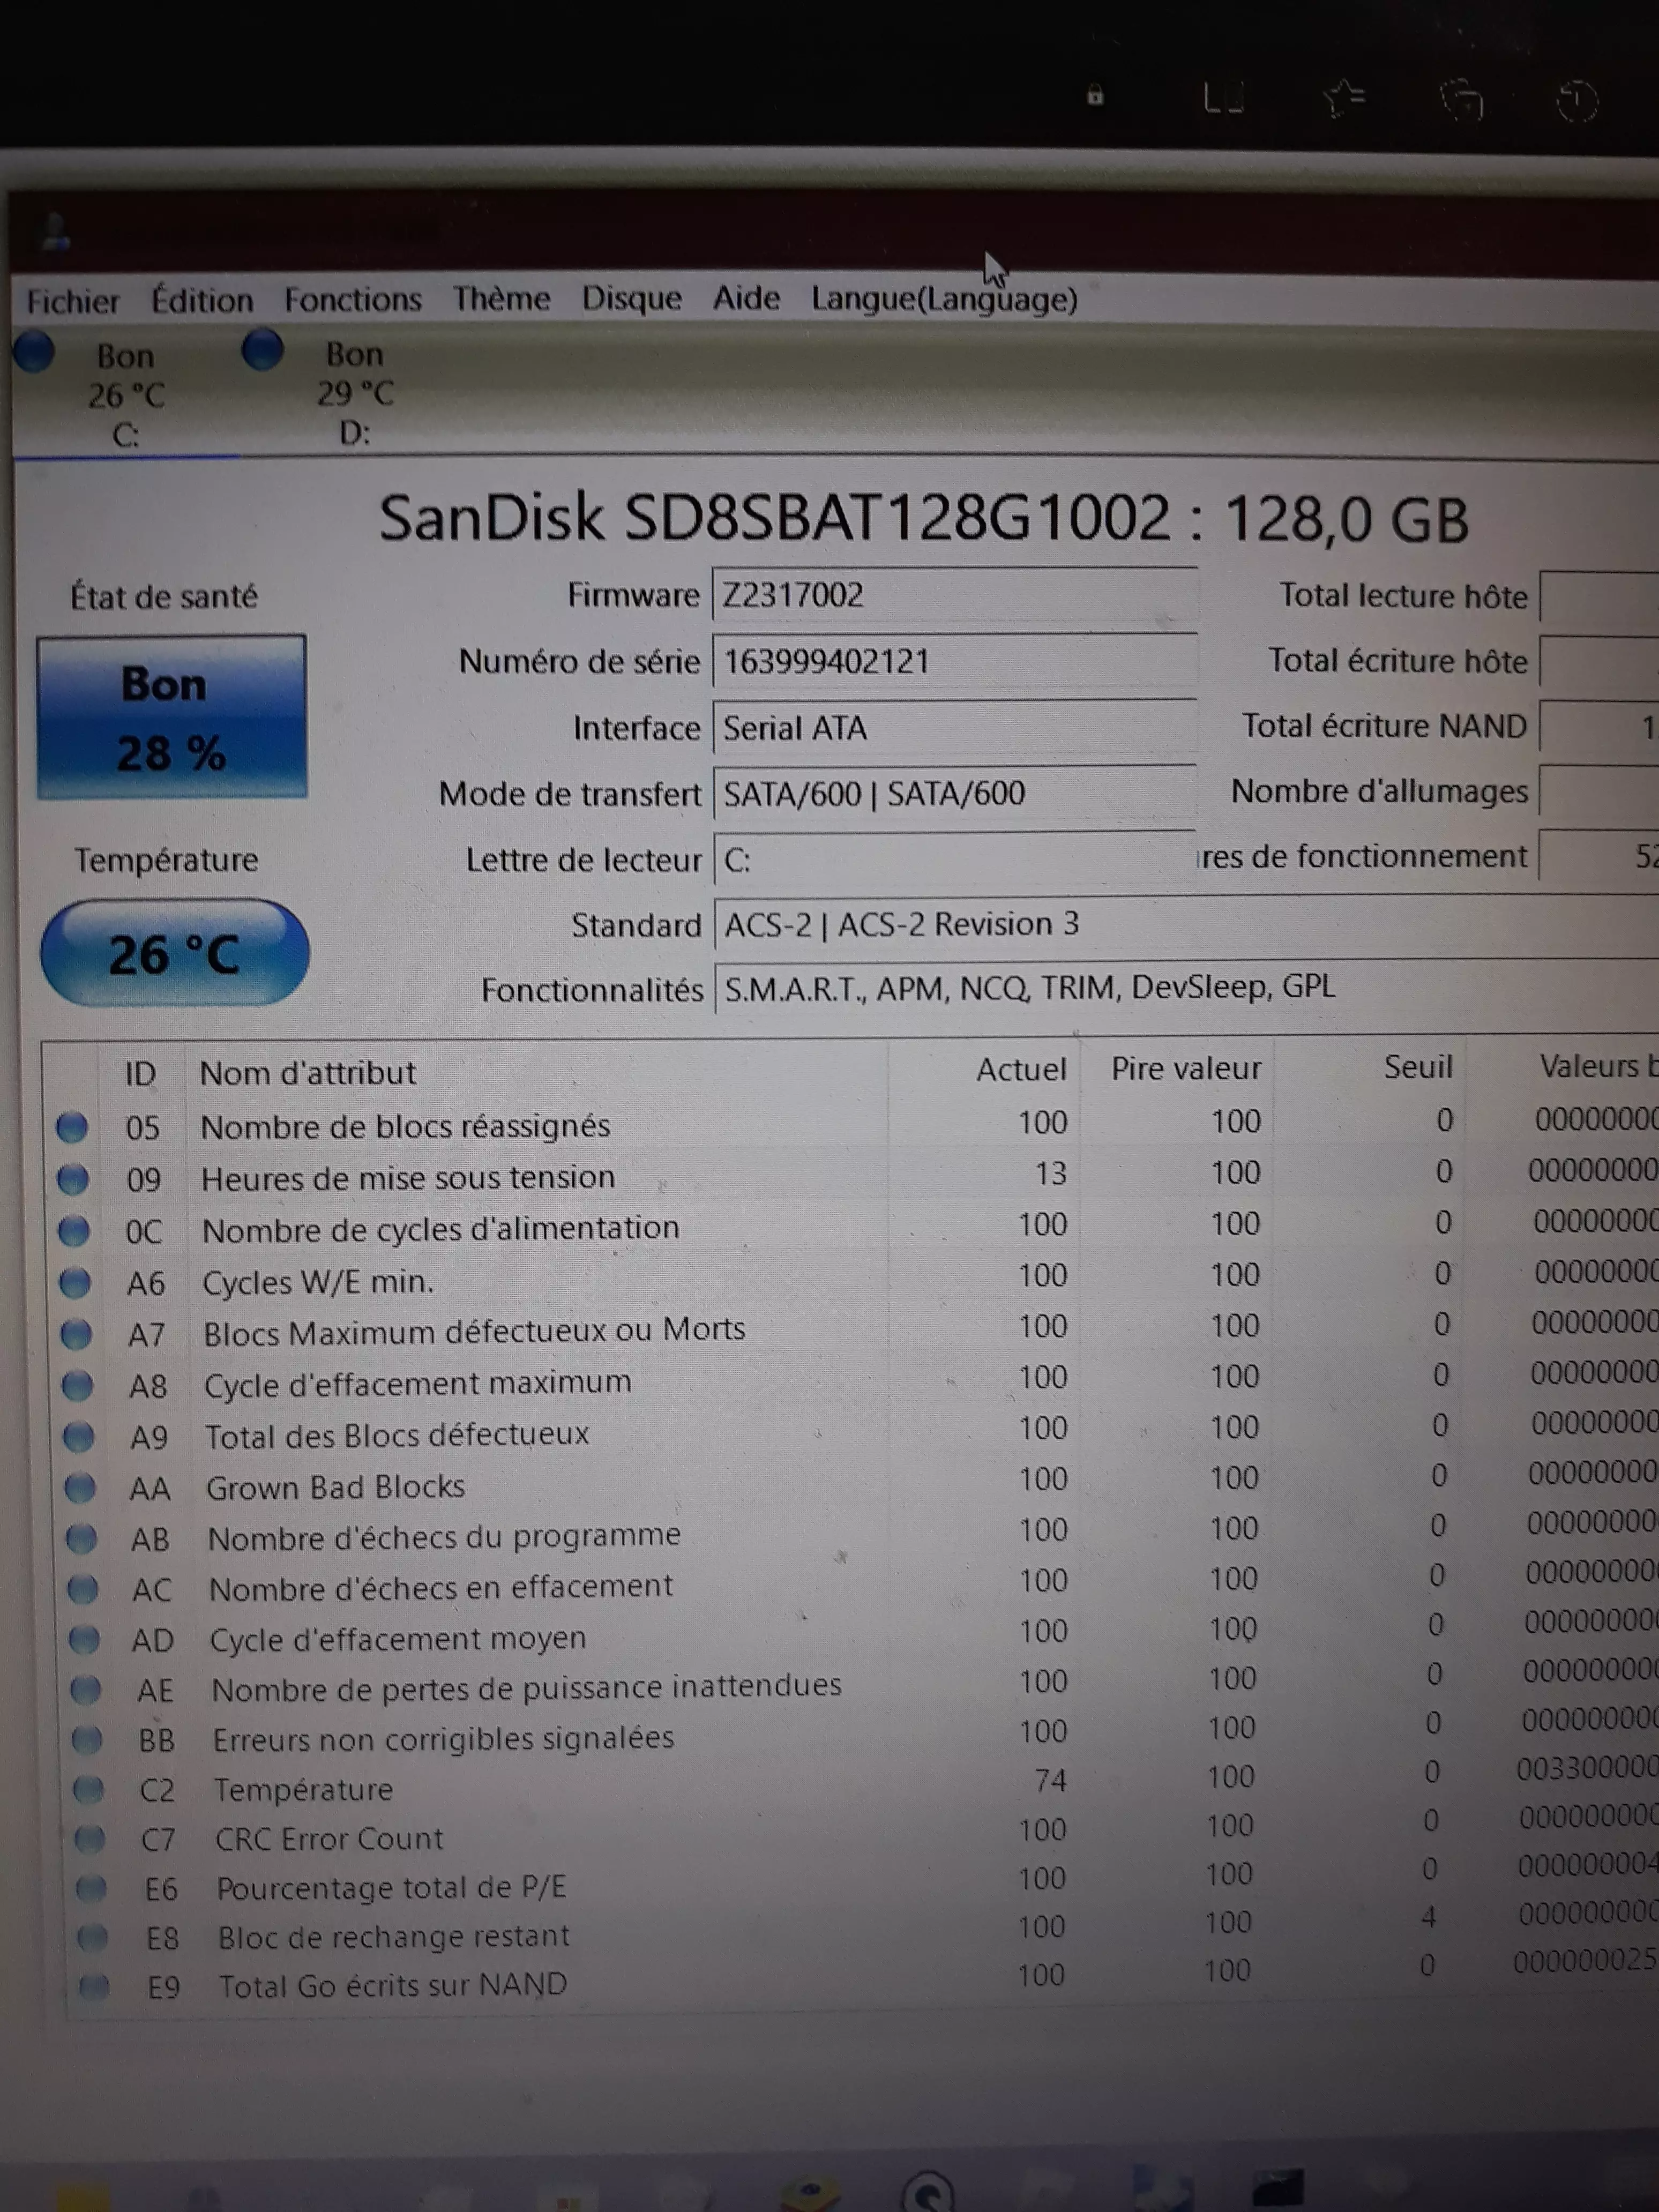Select the D: drive tab at 29 °C

pyautogui.click(x=354, y=393)
